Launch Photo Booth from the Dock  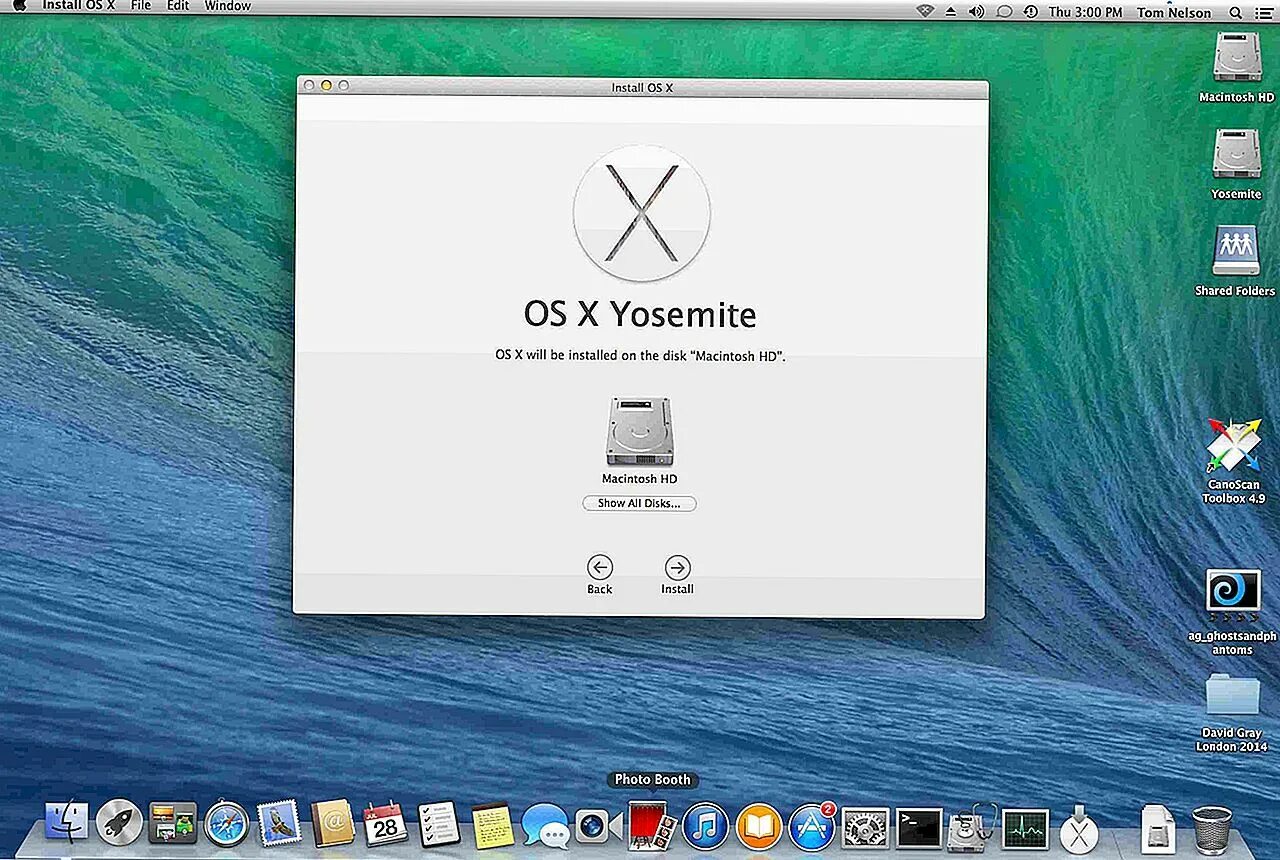[653, 825]
